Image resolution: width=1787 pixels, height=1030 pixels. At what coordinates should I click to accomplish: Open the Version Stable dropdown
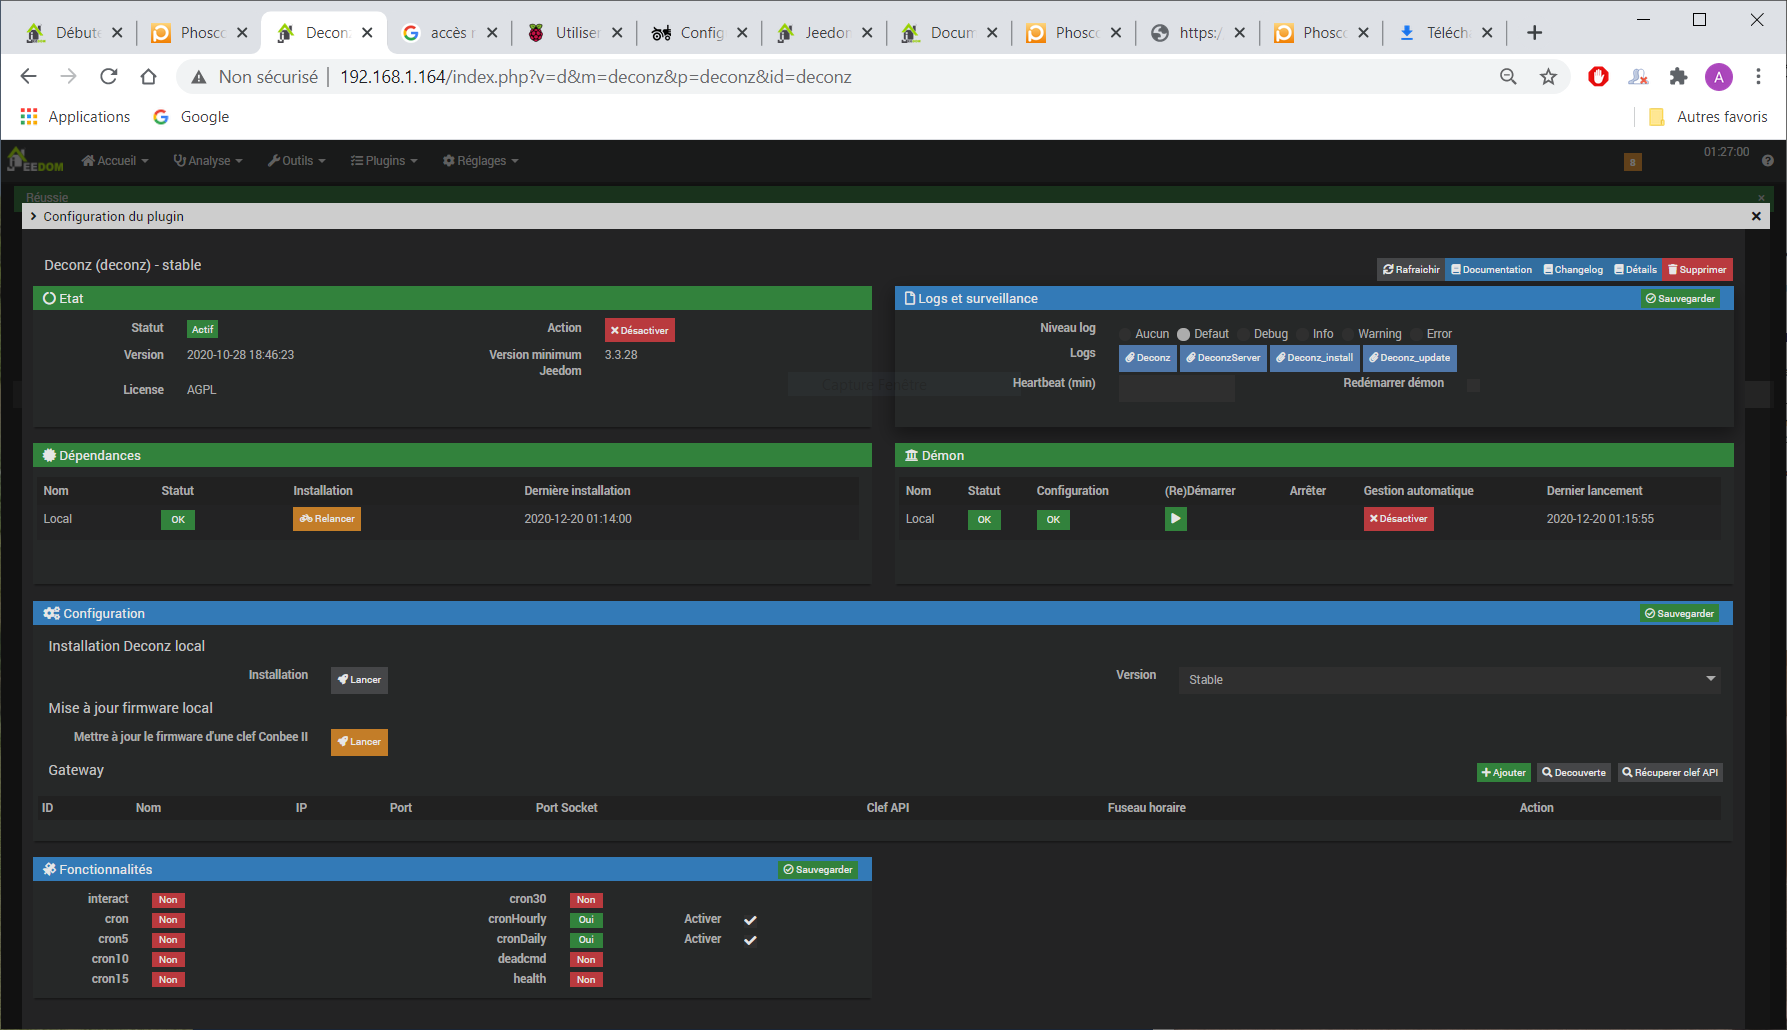pos(1450,679)
